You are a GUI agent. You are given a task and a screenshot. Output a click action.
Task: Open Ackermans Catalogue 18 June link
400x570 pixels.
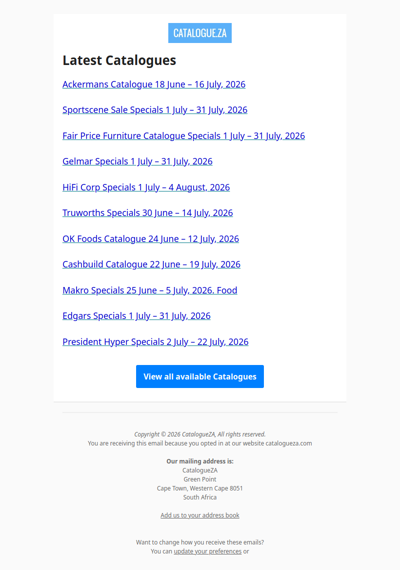(154, 84)
